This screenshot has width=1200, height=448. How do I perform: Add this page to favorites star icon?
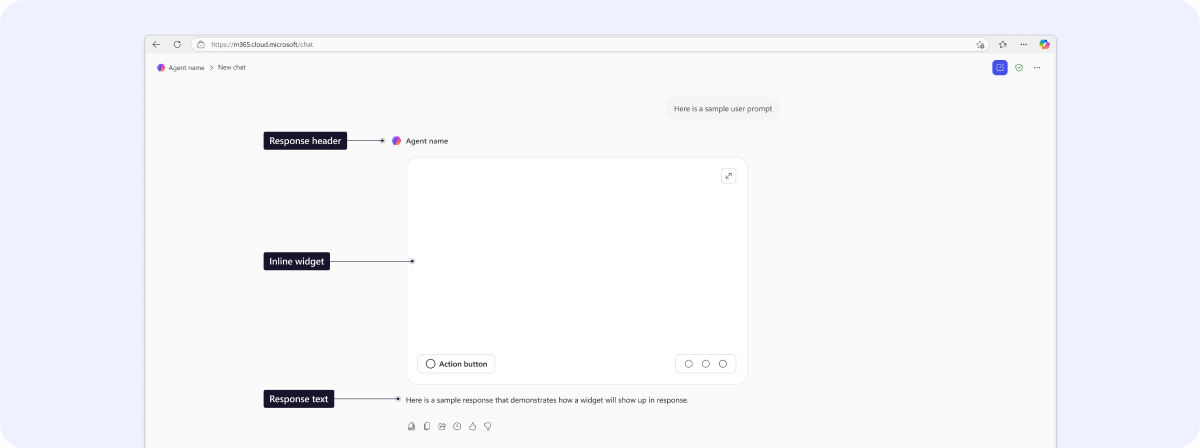(x=980, y=44)
